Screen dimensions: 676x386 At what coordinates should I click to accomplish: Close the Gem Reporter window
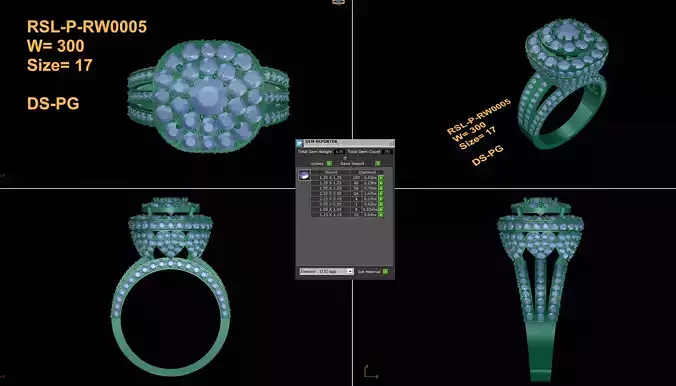point(391,143)
